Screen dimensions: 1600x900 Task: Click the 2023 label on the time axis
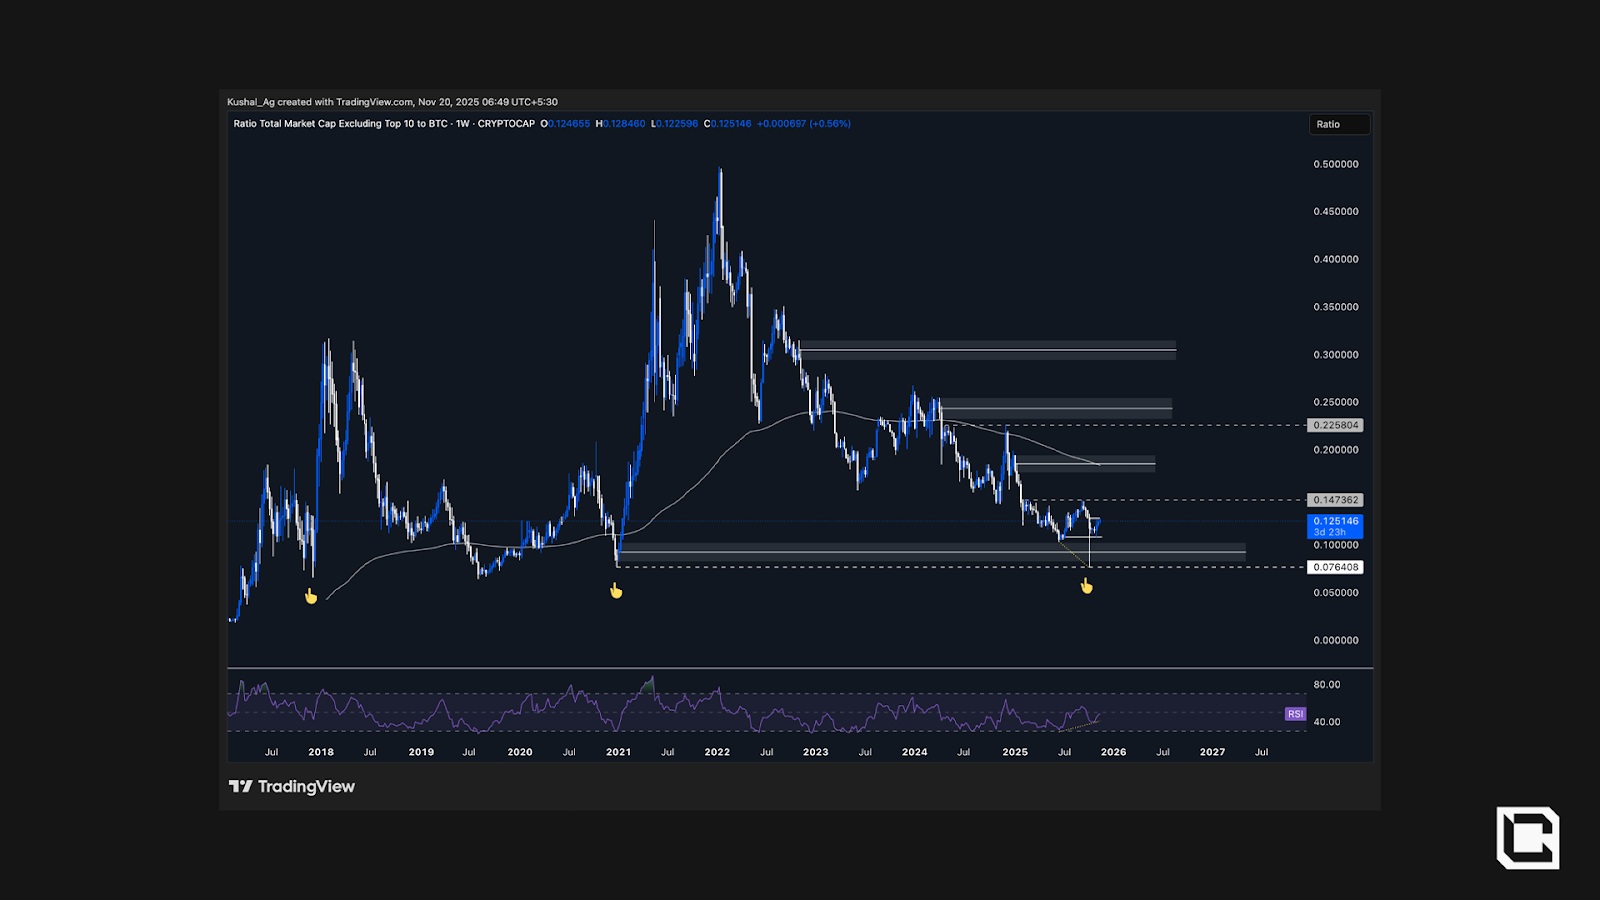click(816, 752)
